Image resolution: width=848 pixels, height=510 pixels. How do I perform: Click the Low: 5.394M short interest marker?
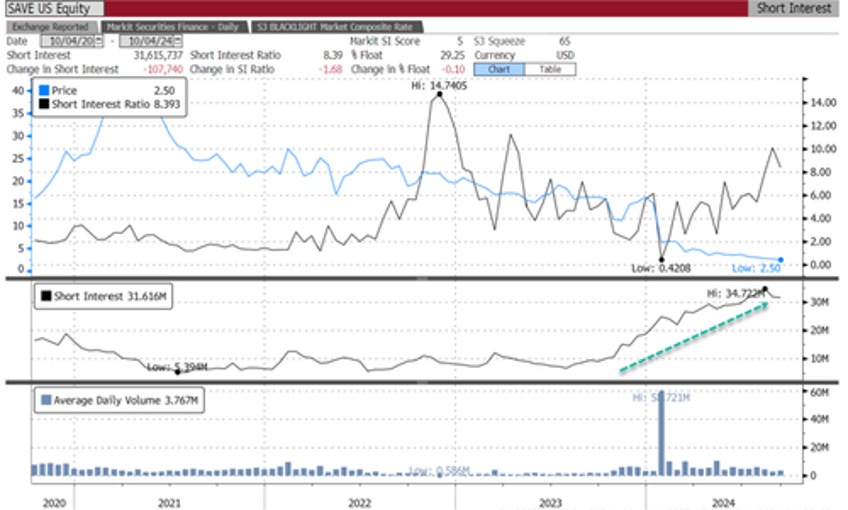[x=177, y=372]
